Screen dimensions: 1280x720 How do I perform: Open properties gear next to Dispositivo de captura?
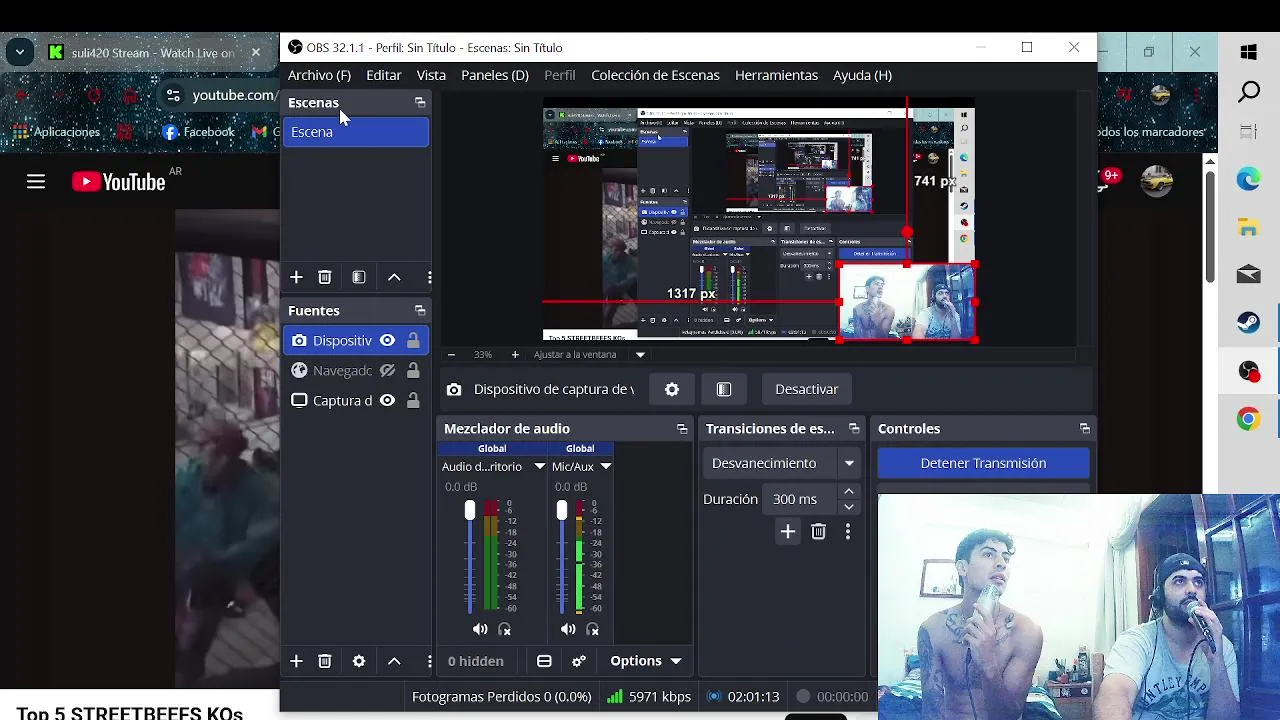tap(672, 389)
